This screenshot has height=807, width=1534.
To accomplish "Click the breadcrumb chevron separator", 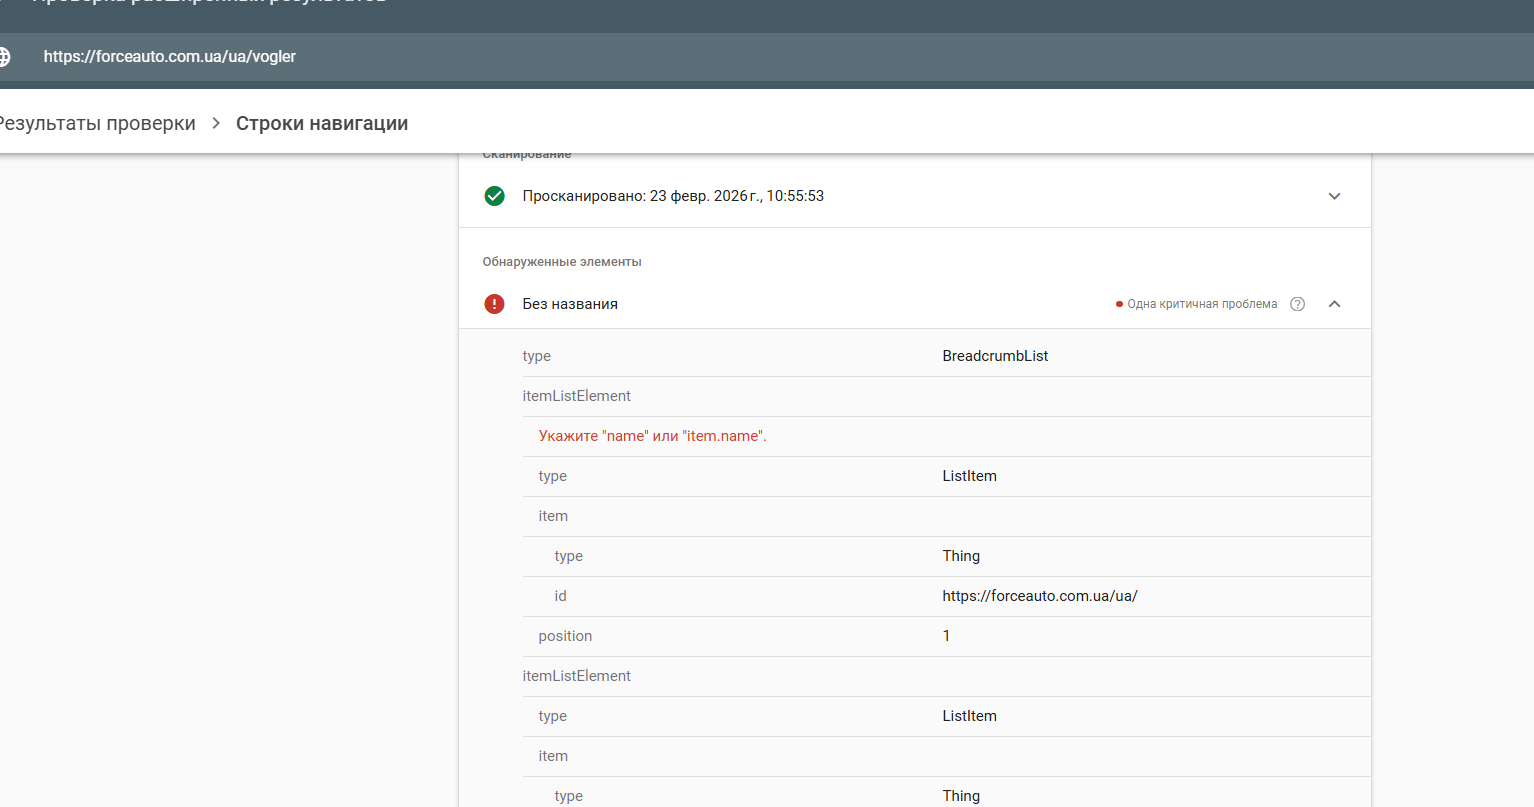I will (x=216, y=123).
